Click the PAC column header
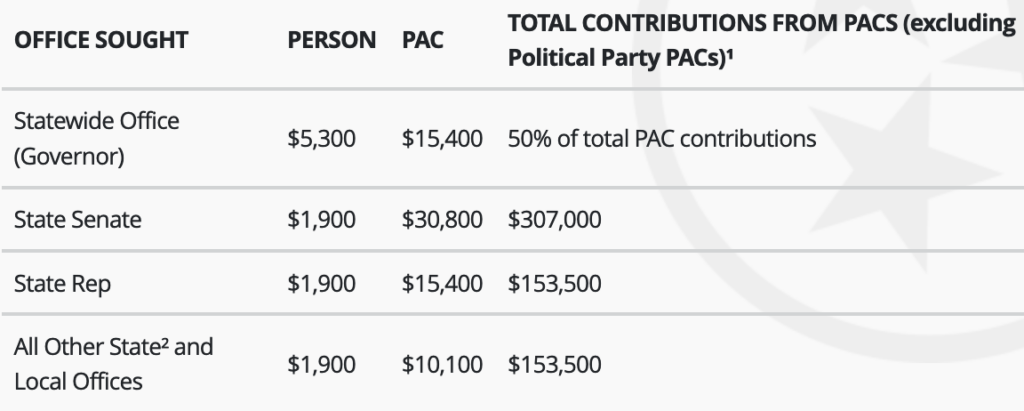1024x411 pixels. pos(423,41)
